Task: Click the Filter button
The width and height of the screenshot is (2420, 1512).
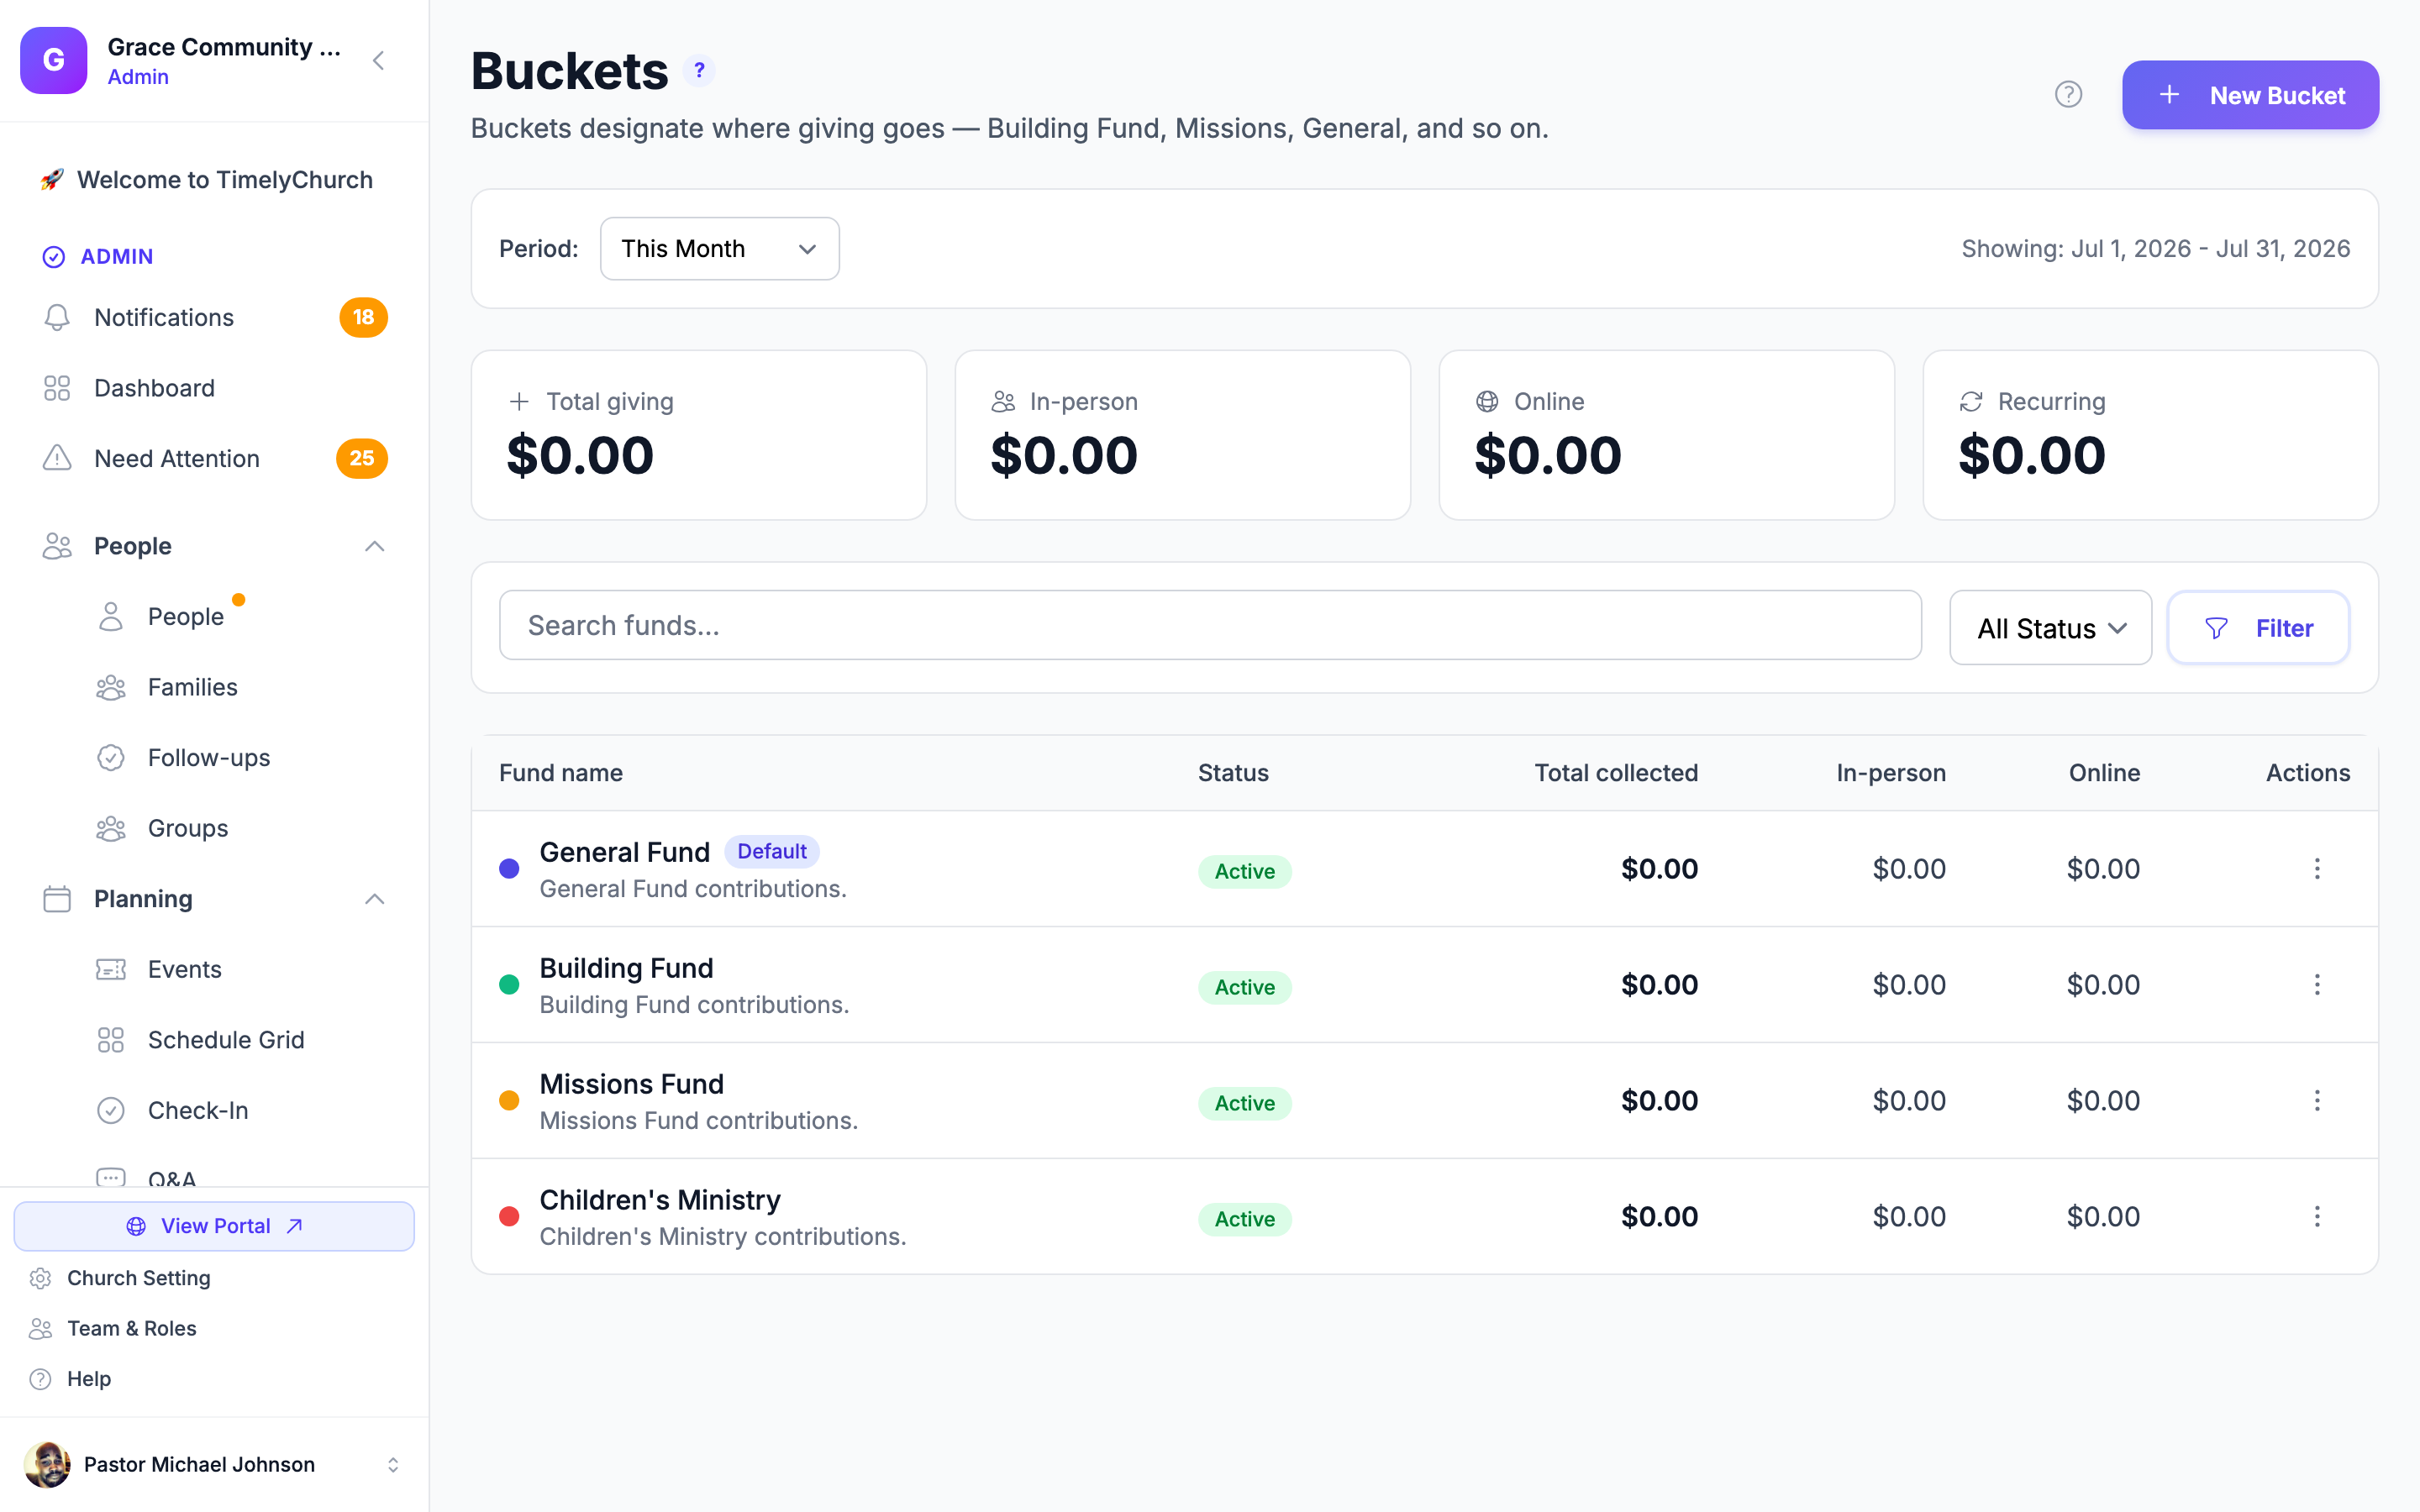Action: pyautogui.click(x=2258, y=628)
